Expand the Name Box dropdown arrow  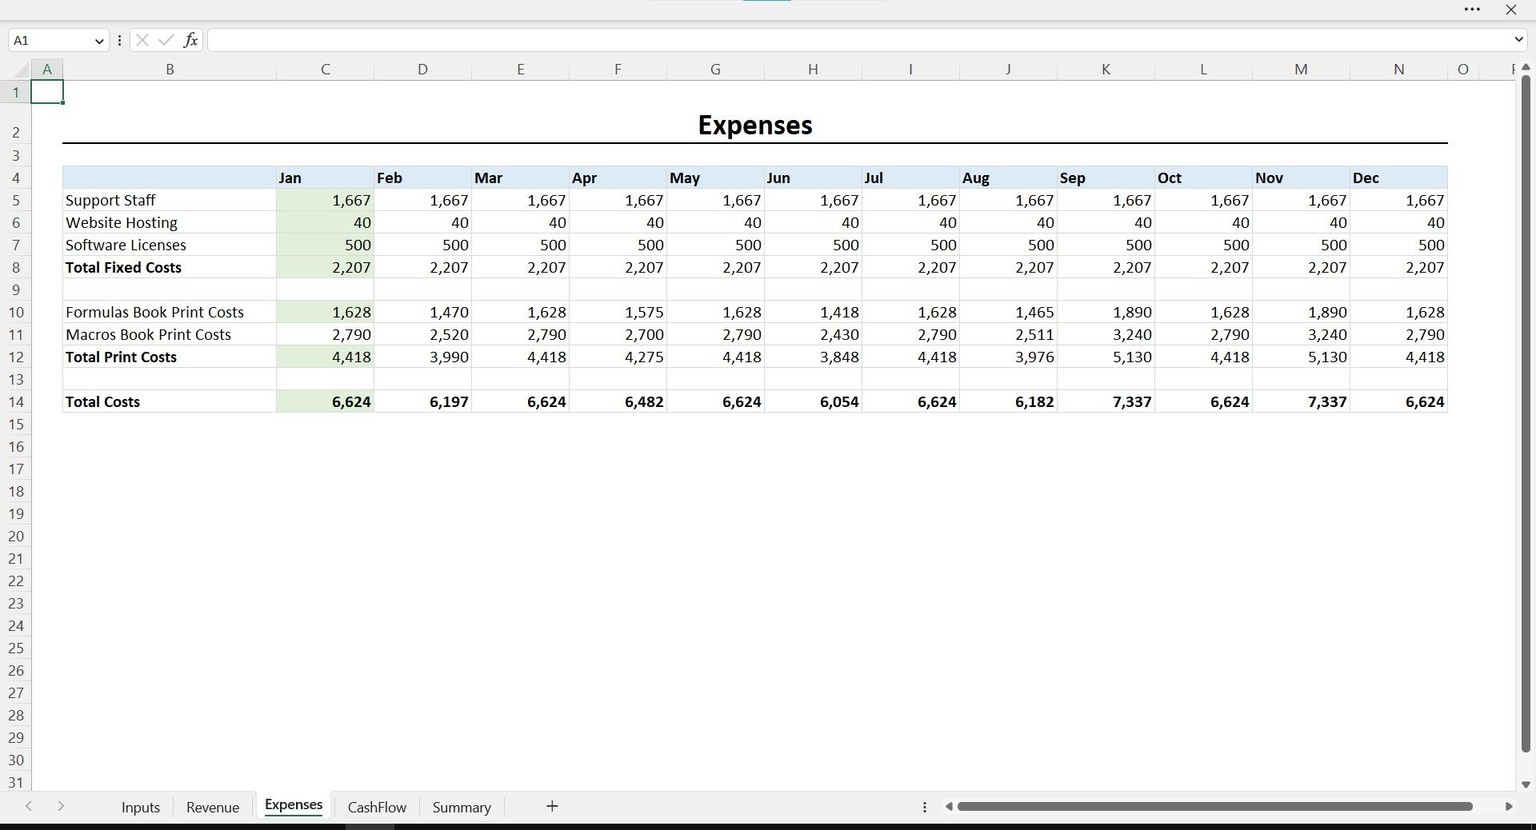[99, 41]
